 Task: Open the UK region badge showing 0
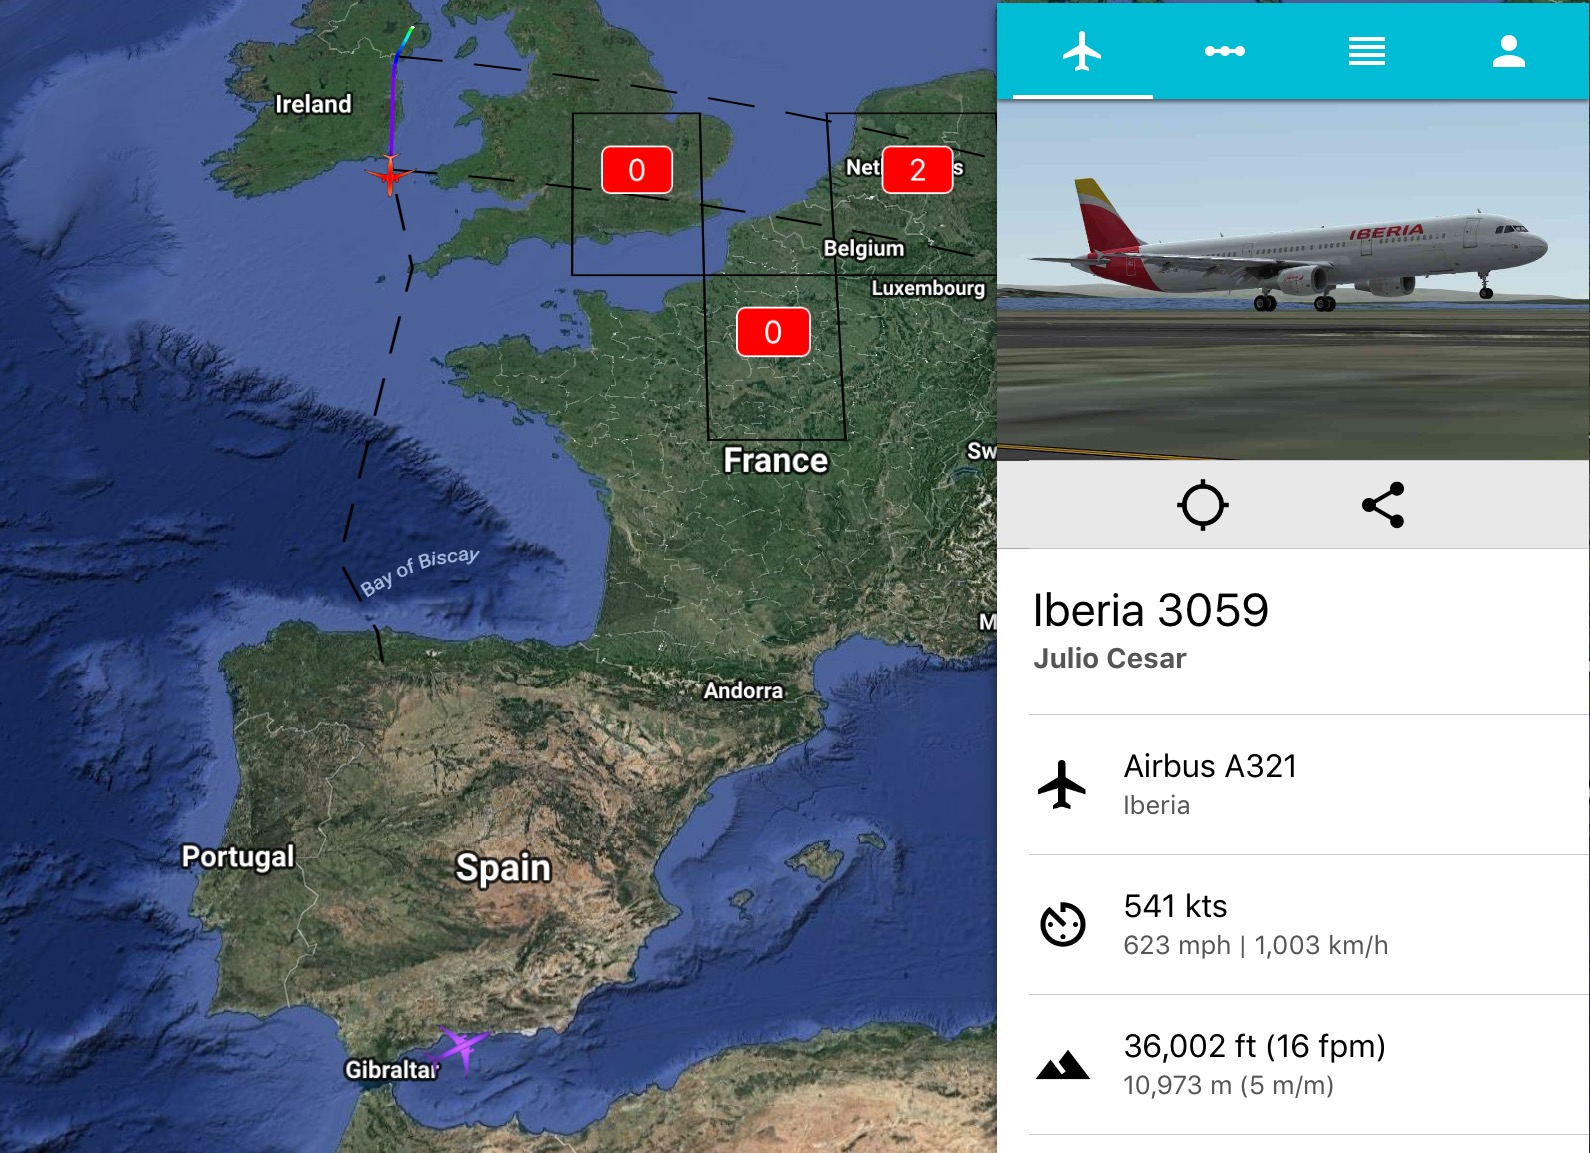(x=636, y=170)
